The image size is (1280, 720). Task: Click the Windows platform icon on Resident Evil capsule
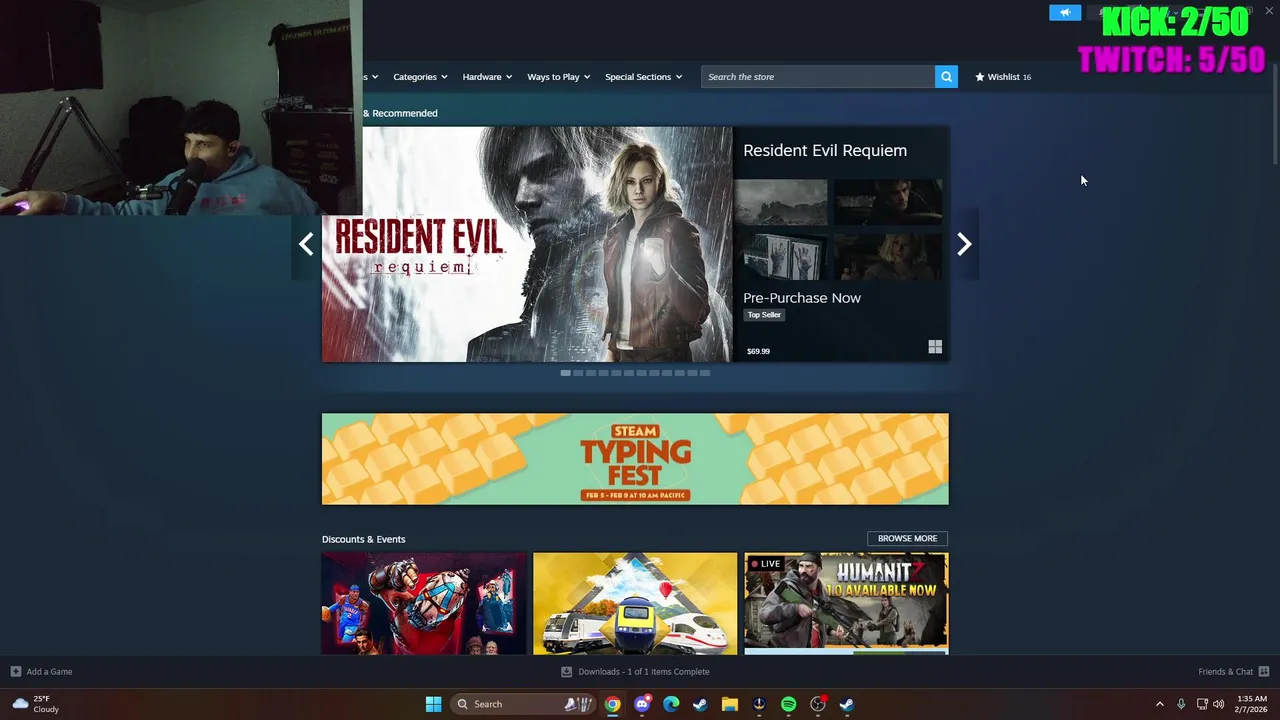[x=935, y=347]
